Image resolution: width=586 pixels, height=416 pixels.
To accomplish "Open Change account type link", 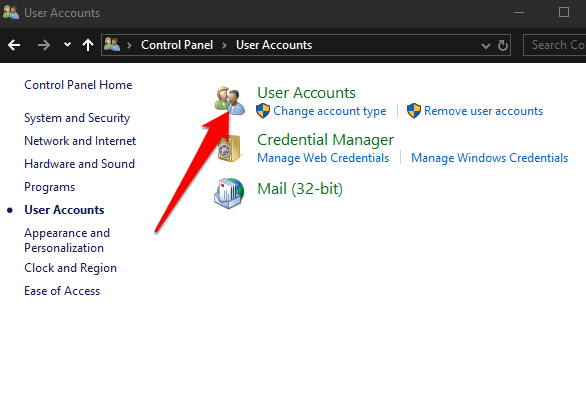I will pyautogui.click(x=330, y=111).
